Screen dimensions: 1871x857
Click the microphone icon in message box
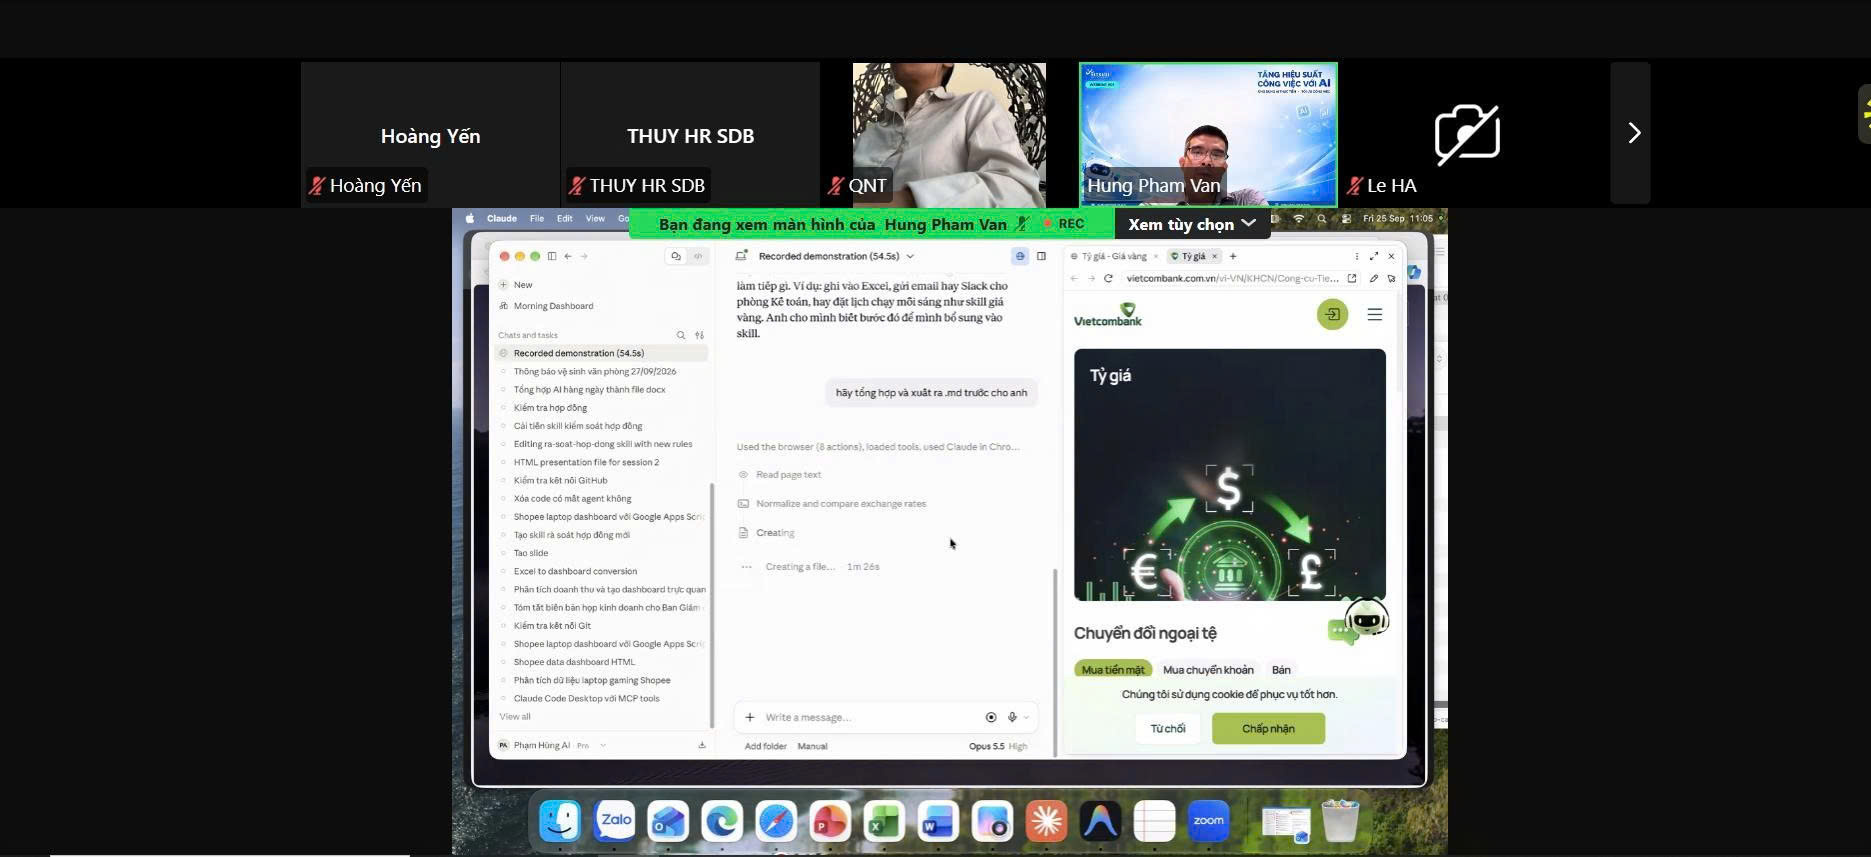tap(1012, 717)
